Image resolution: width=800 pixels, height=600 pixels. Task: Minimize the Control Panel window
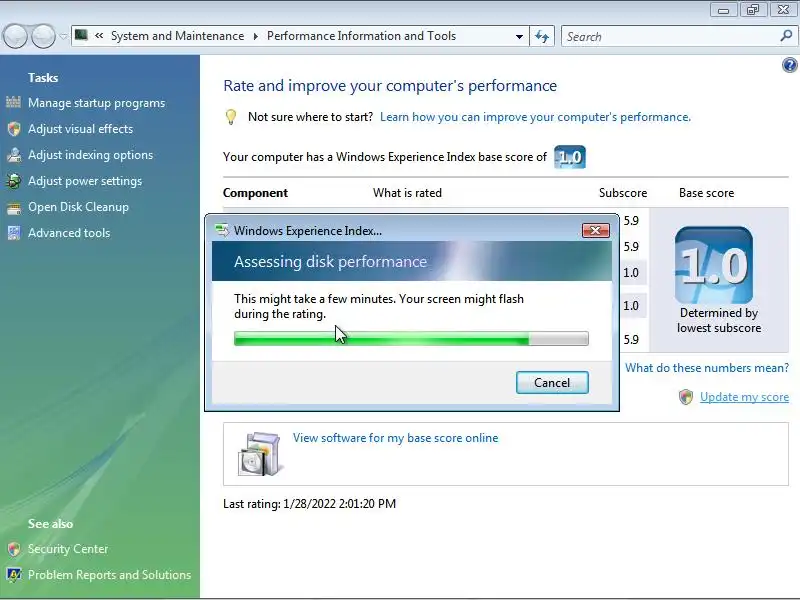[x=723, y=10]
